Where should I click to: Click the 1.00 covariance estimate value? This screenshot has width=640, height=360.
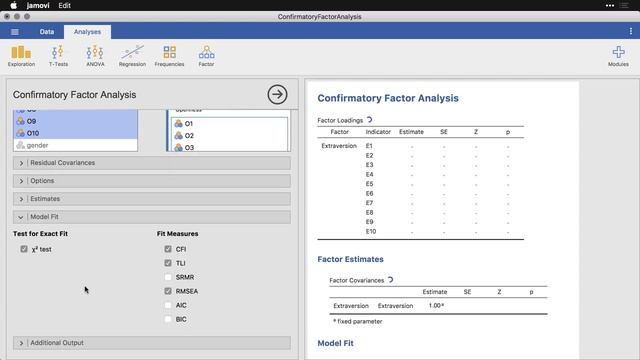tap(436, 306)
